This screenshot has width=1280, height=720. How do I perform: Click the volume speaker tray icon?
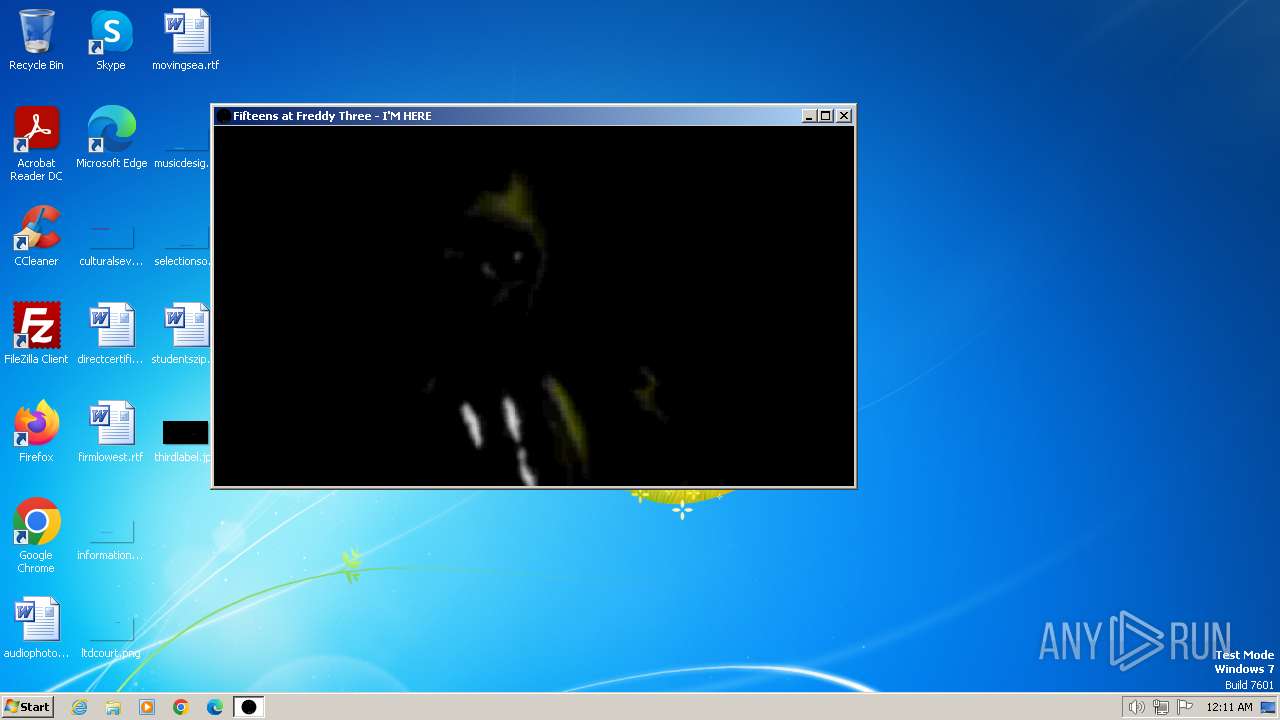coord(1136,707)
